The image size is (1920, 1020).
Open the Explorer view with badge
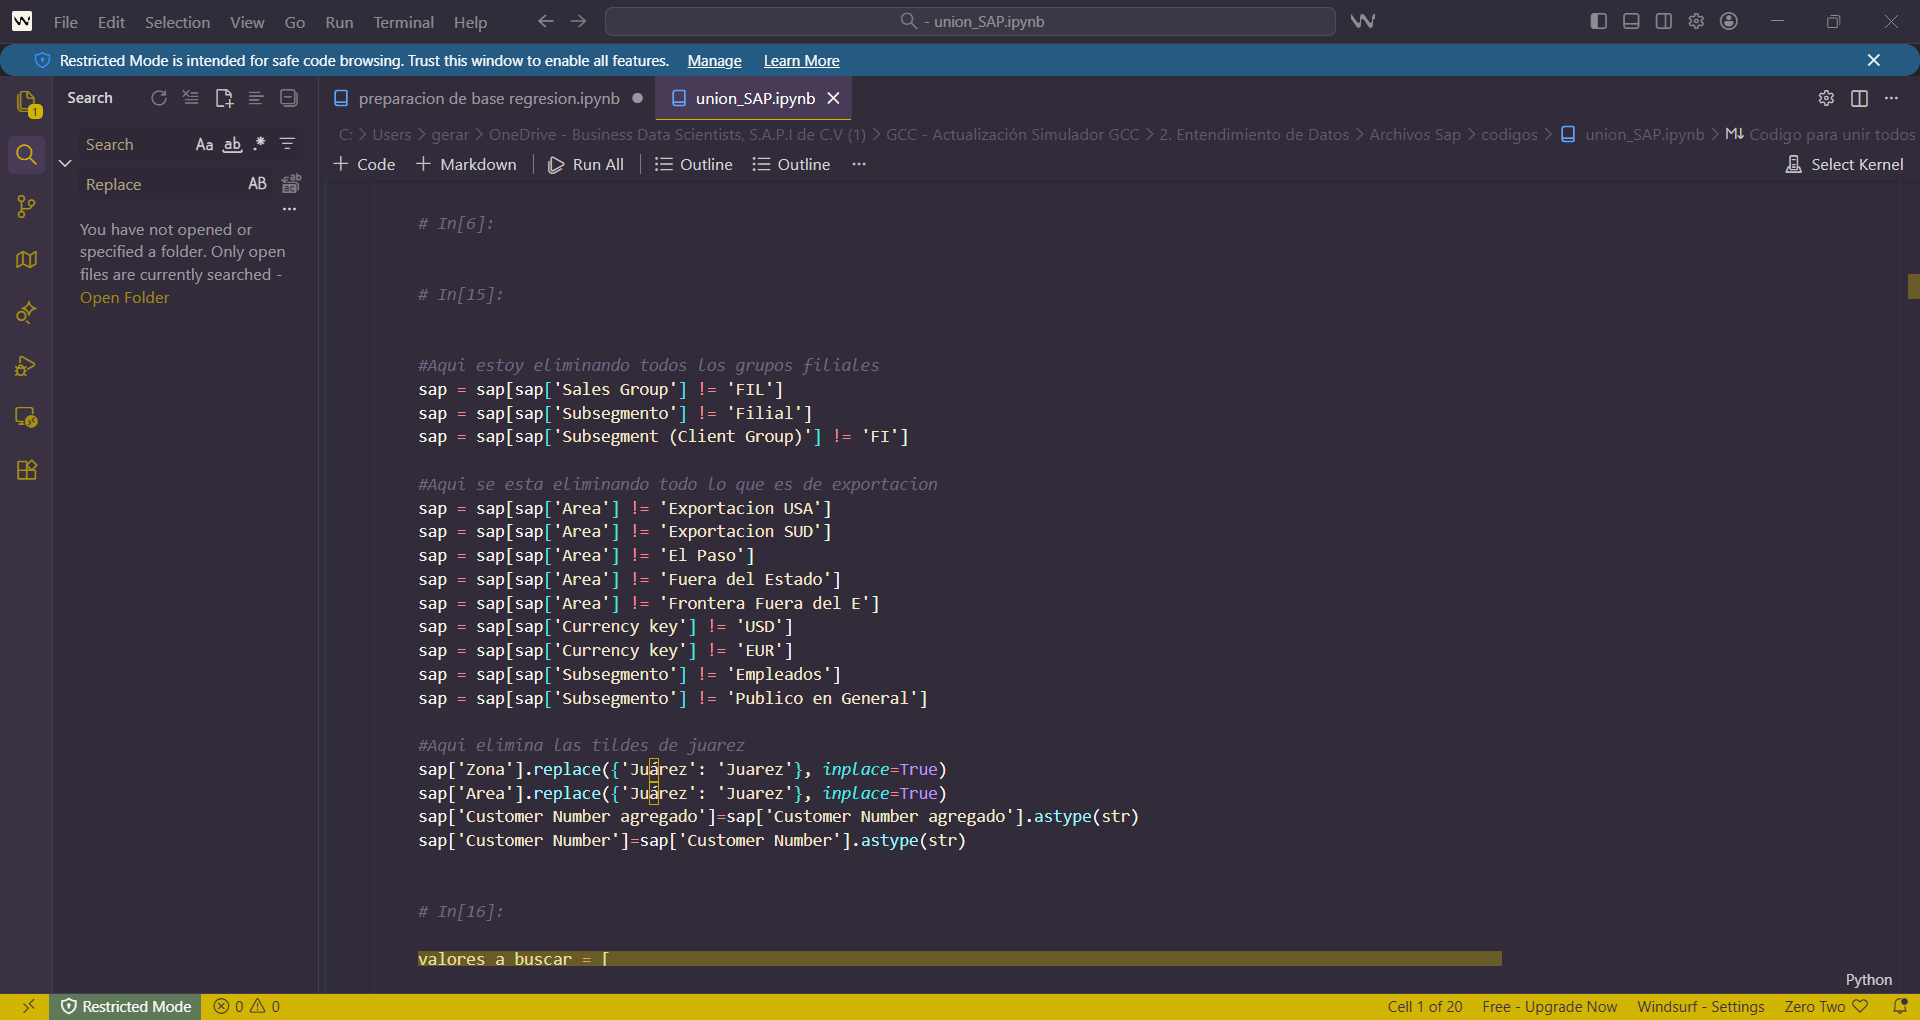pyautogui.click(x=27, y=102)
